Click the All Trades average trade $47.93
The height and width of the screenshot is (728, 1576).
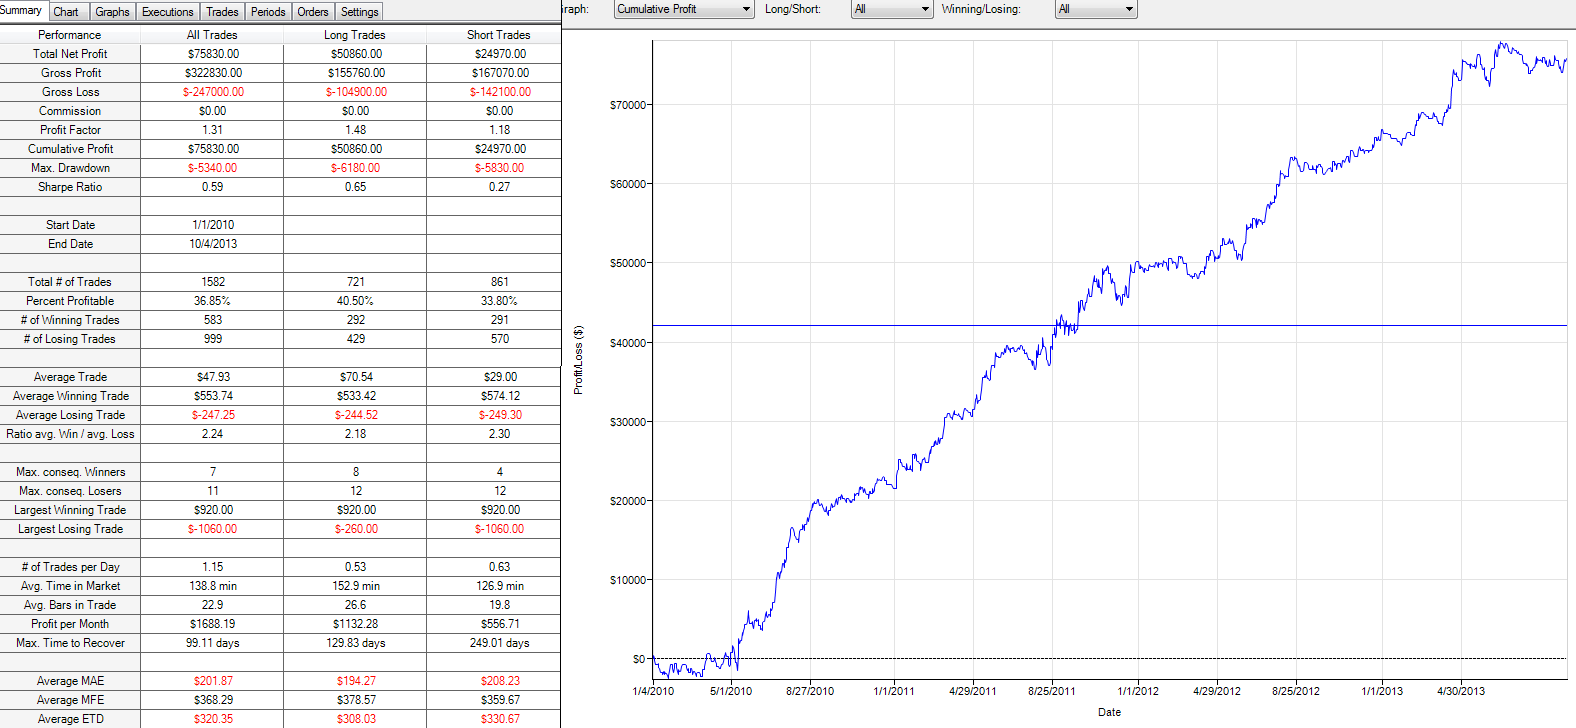tap(213, 377)
